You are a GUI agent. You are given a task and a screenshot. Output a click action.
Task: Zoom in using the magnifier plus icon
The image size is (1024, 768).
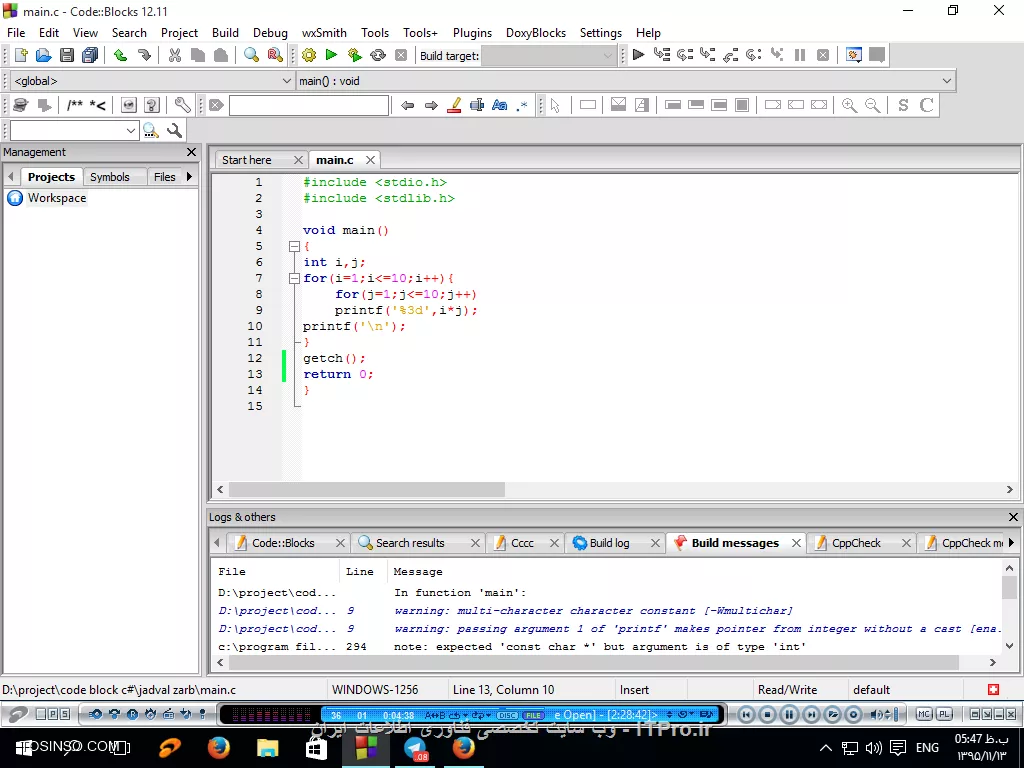[849, 105]
